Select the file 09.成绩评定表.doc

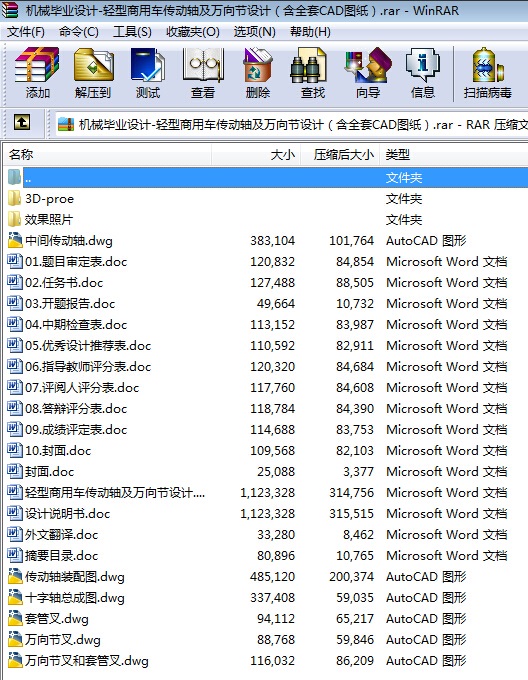(76, 429)
